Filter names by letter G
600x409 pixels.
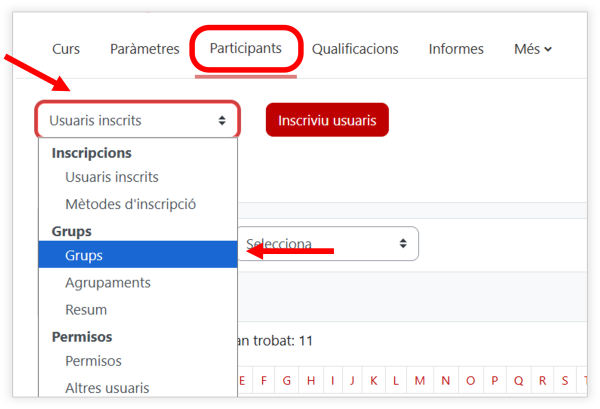coord(287,381)
